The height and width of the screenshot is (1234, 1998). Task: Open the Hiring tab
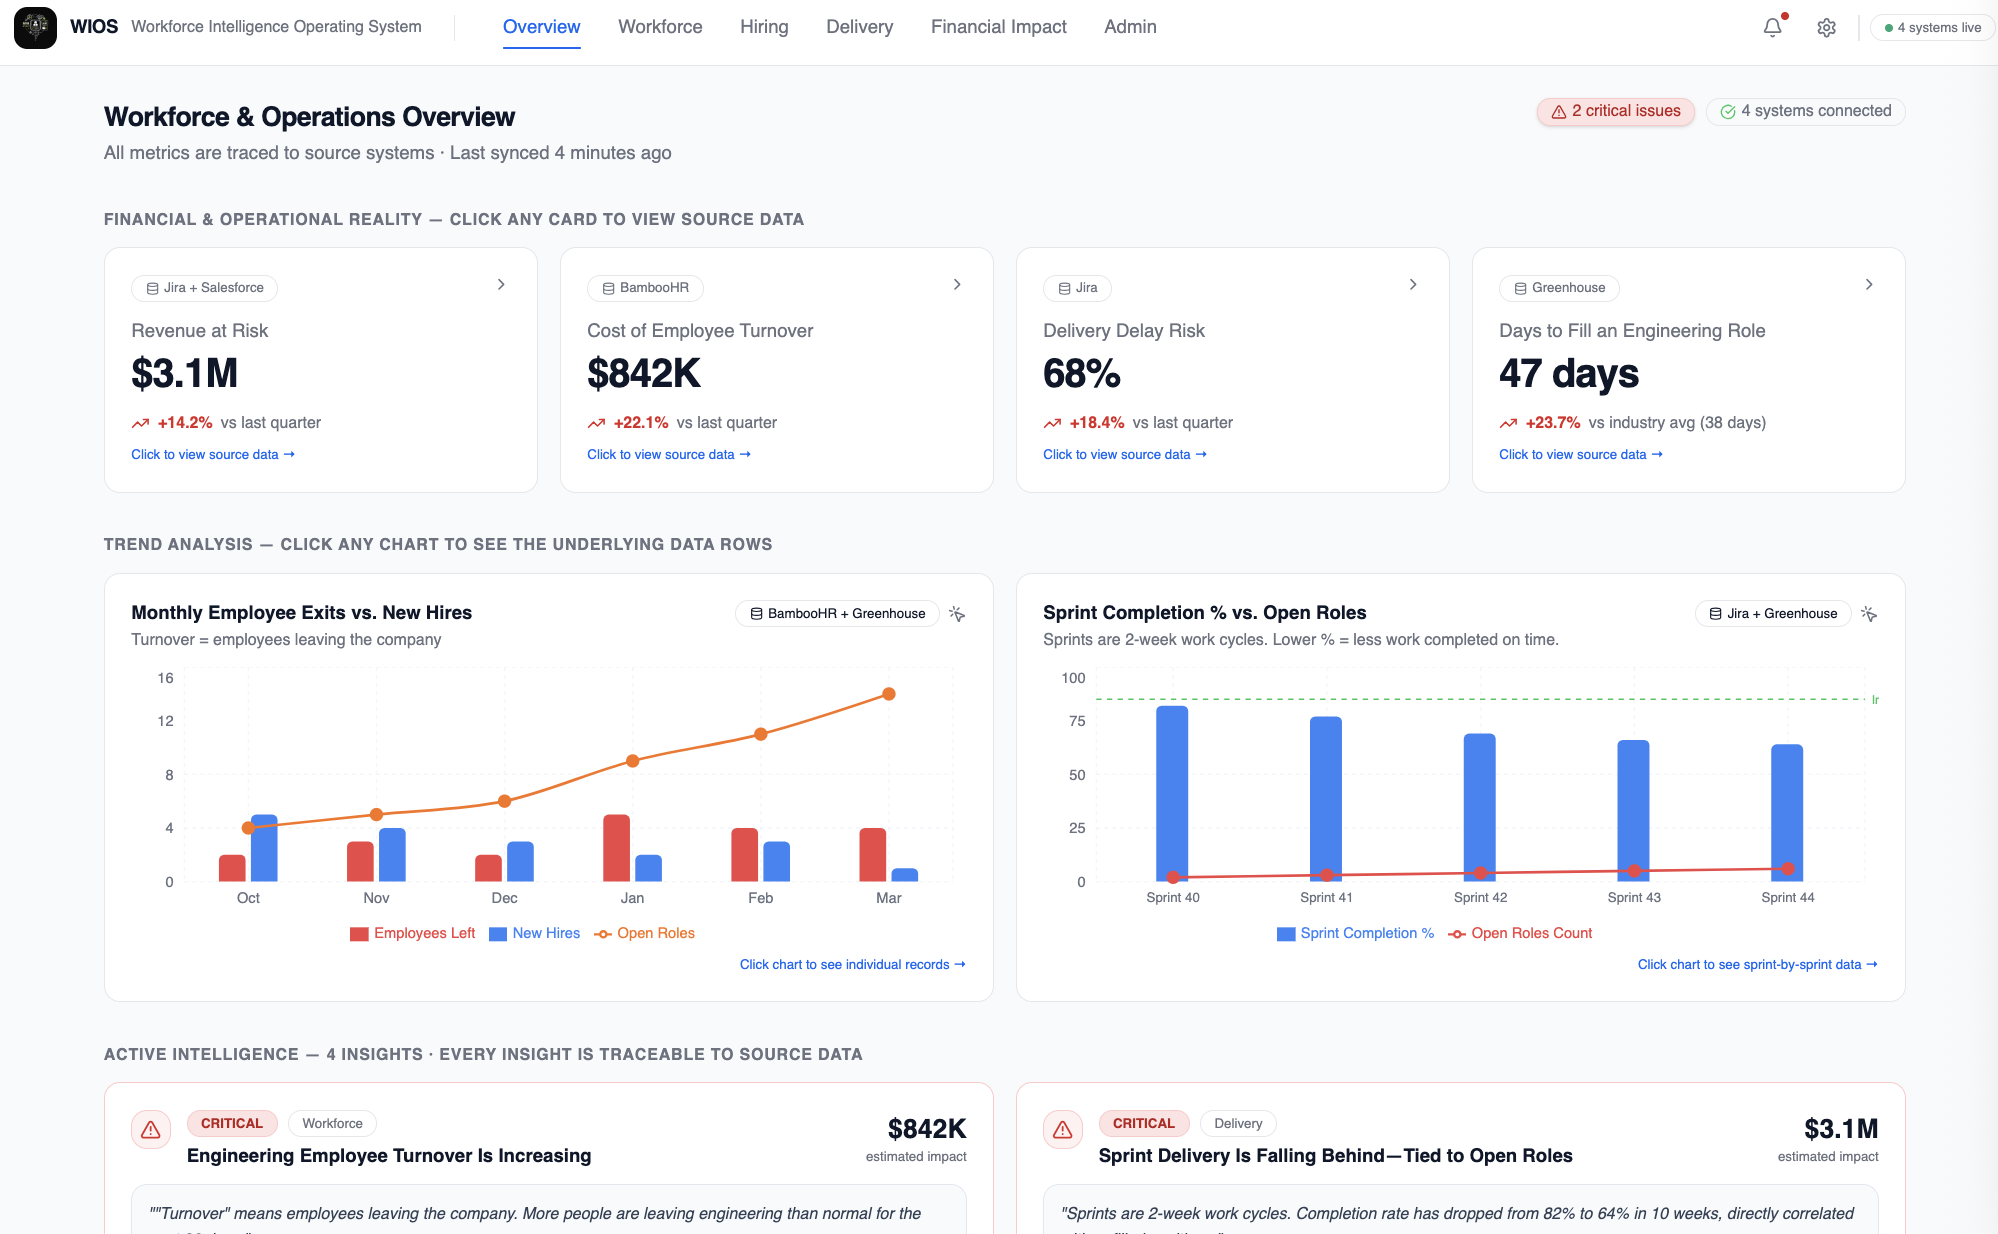(764, 27)
